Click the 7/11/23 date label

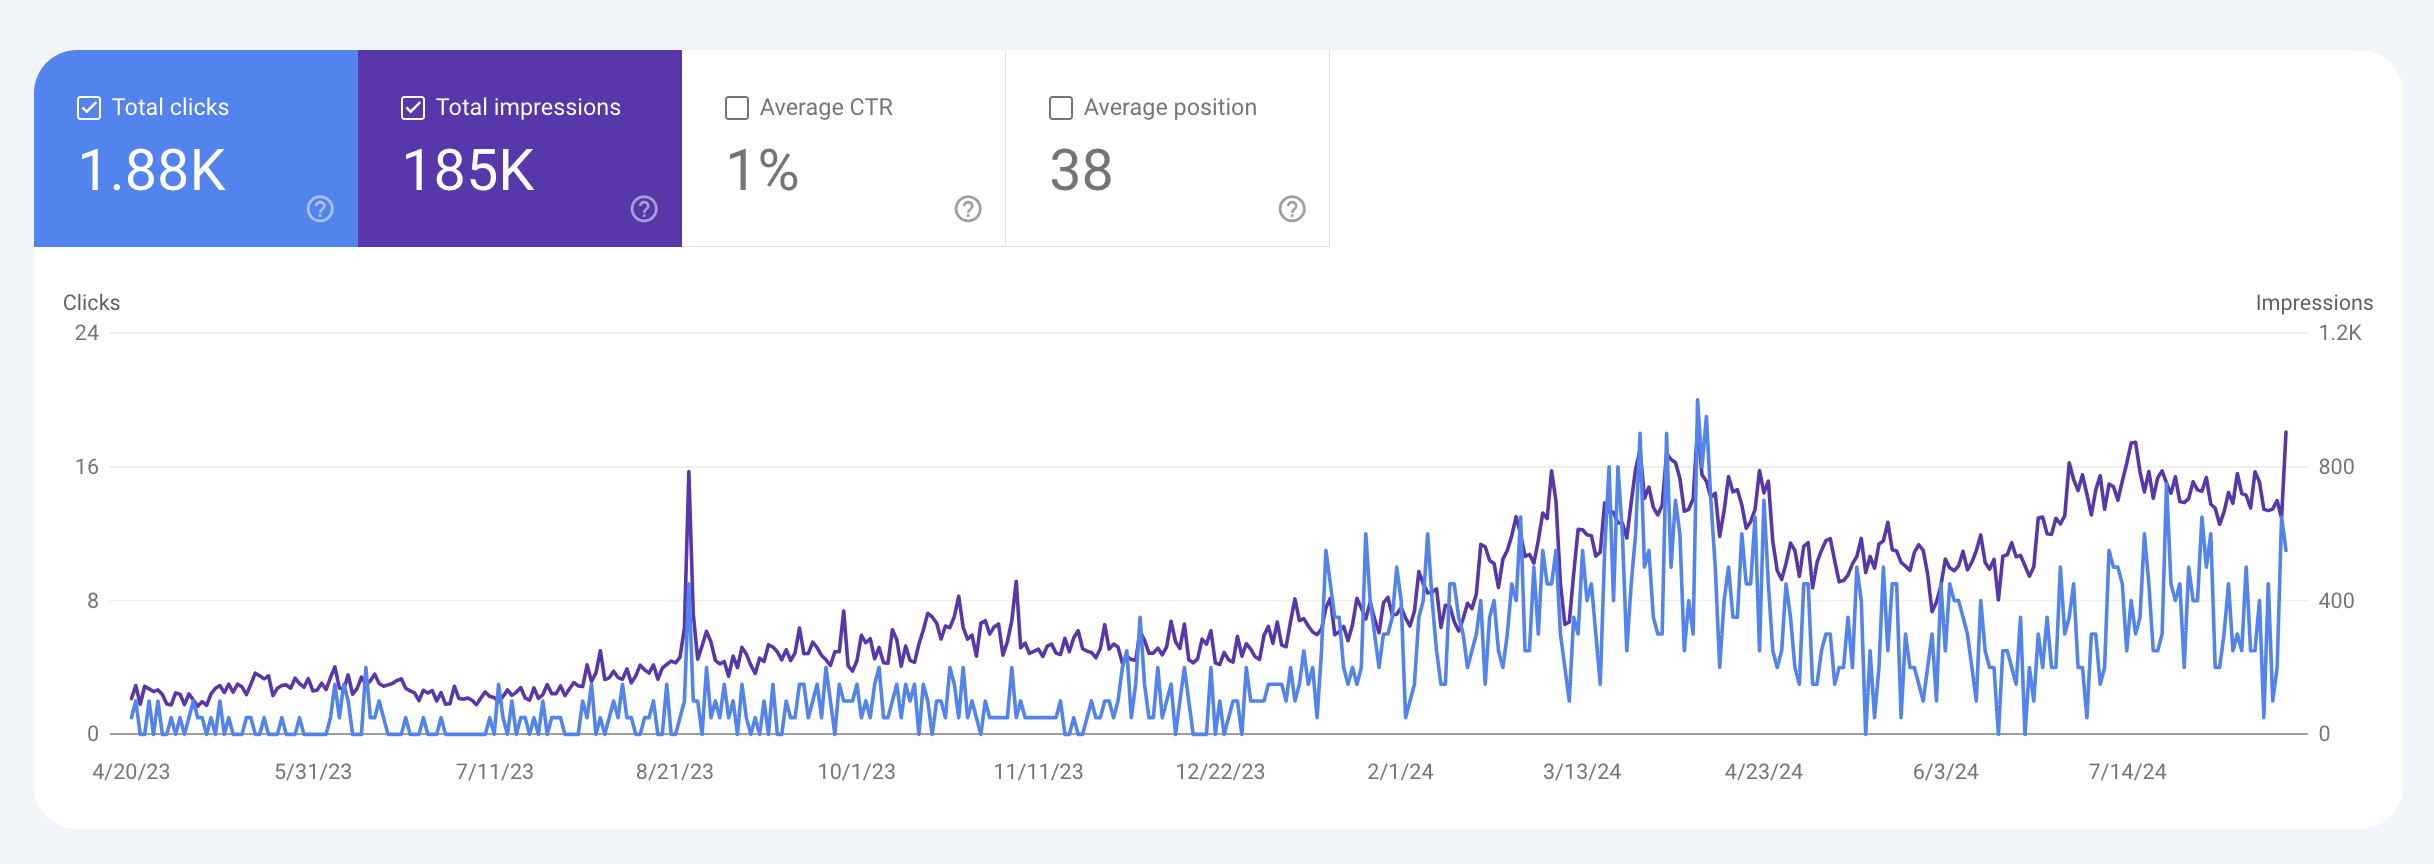tap(495, 772)
